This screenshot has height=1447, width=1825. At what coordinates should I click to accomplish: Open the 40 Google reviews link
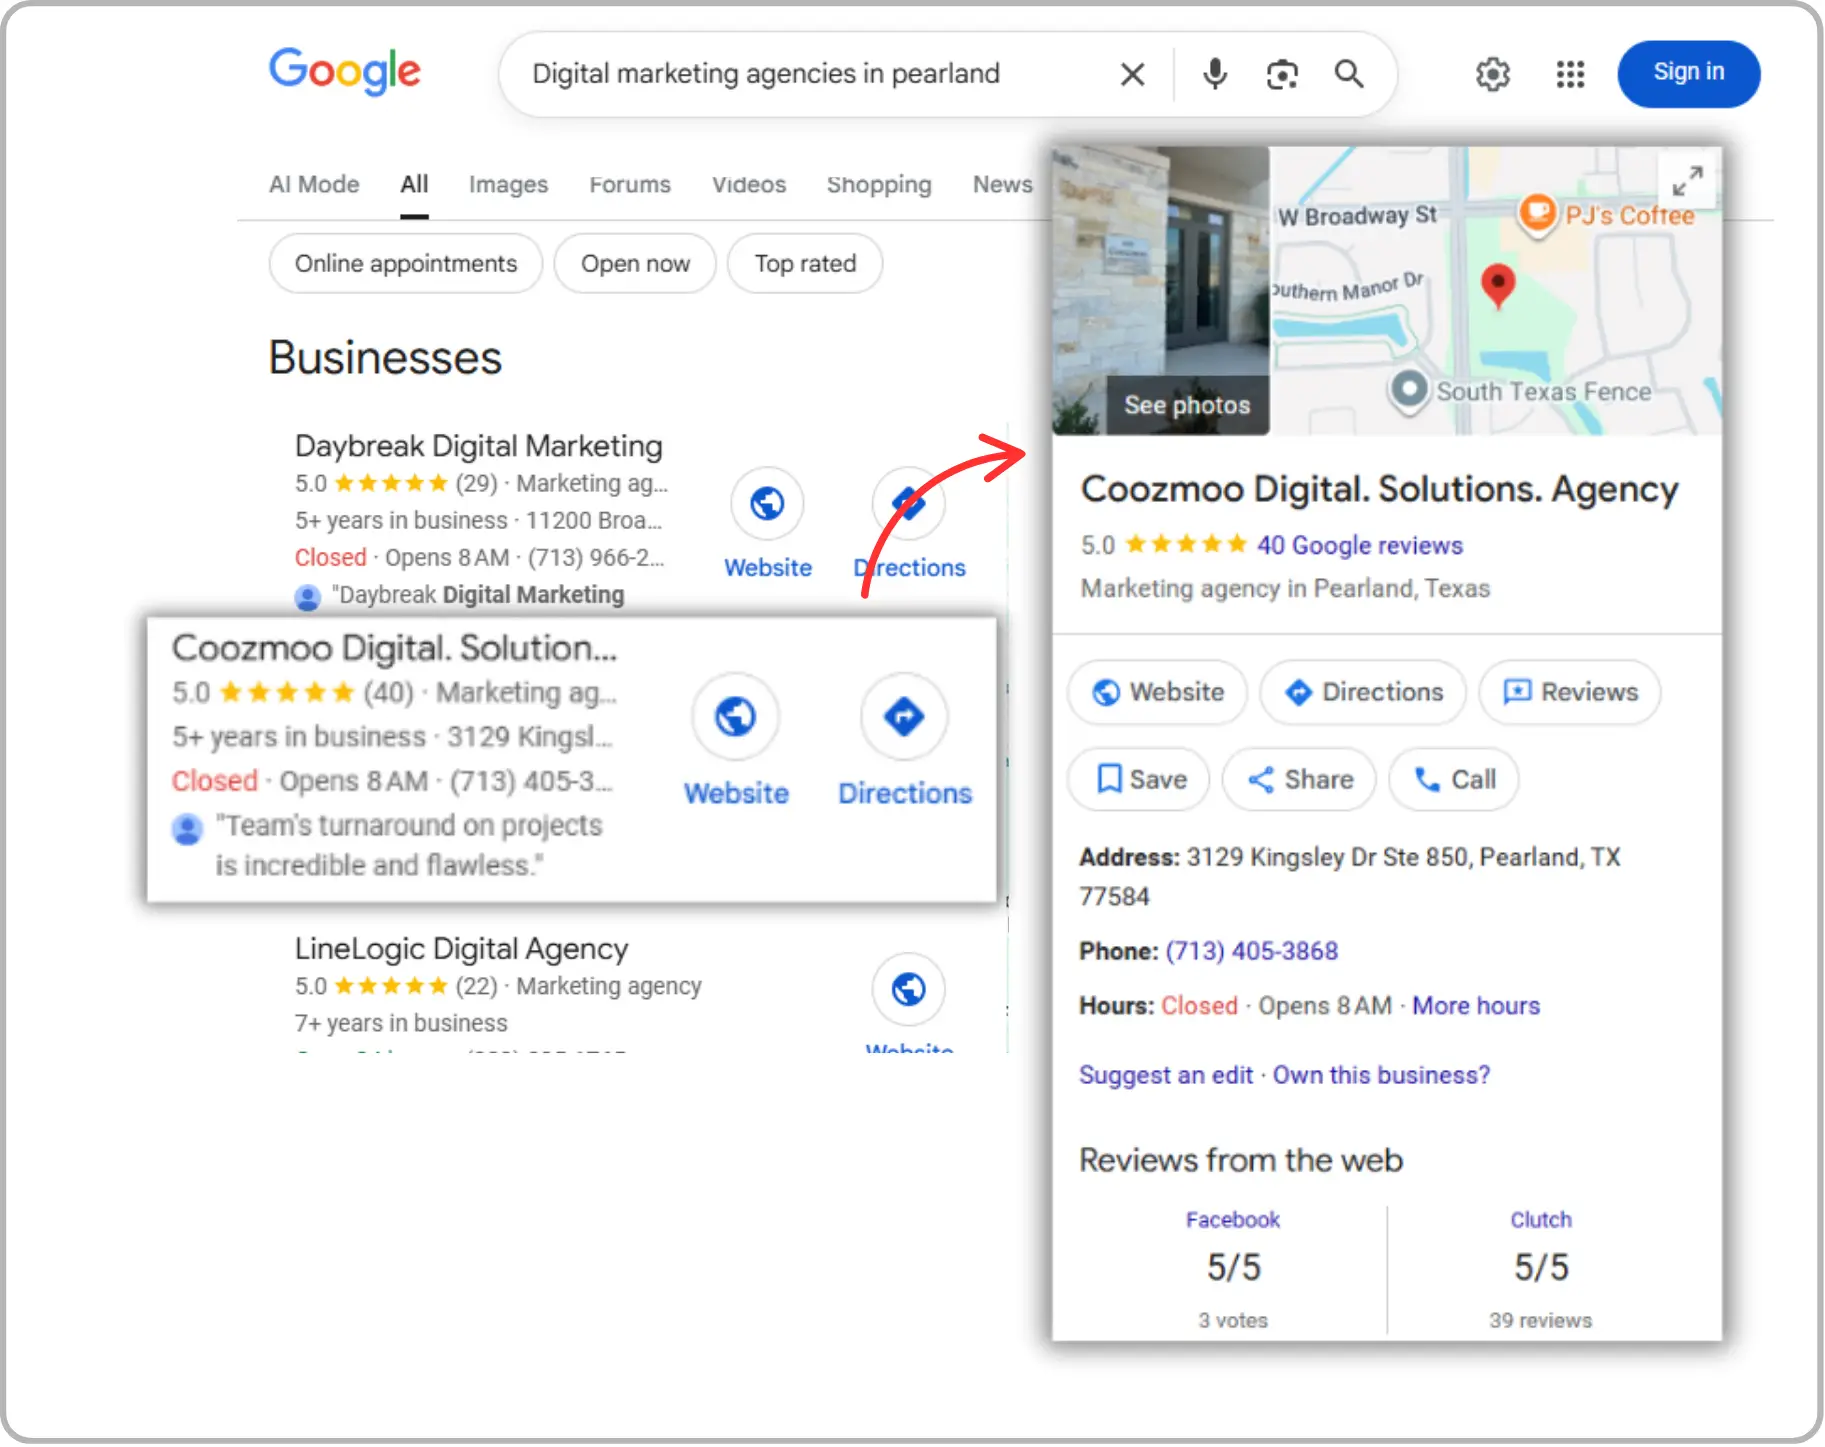click(1359, 546)
